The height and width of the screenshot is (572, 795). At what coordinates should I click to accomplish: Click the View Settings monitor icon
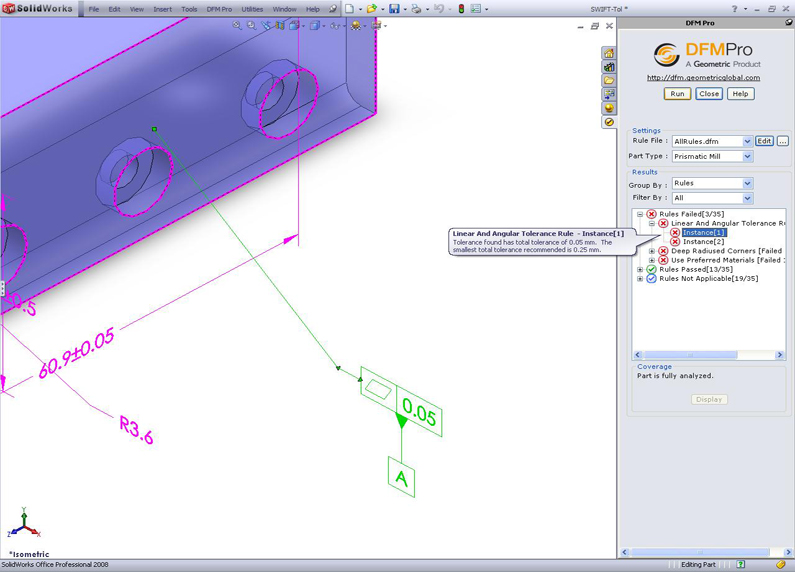click(x=376, y=25)
